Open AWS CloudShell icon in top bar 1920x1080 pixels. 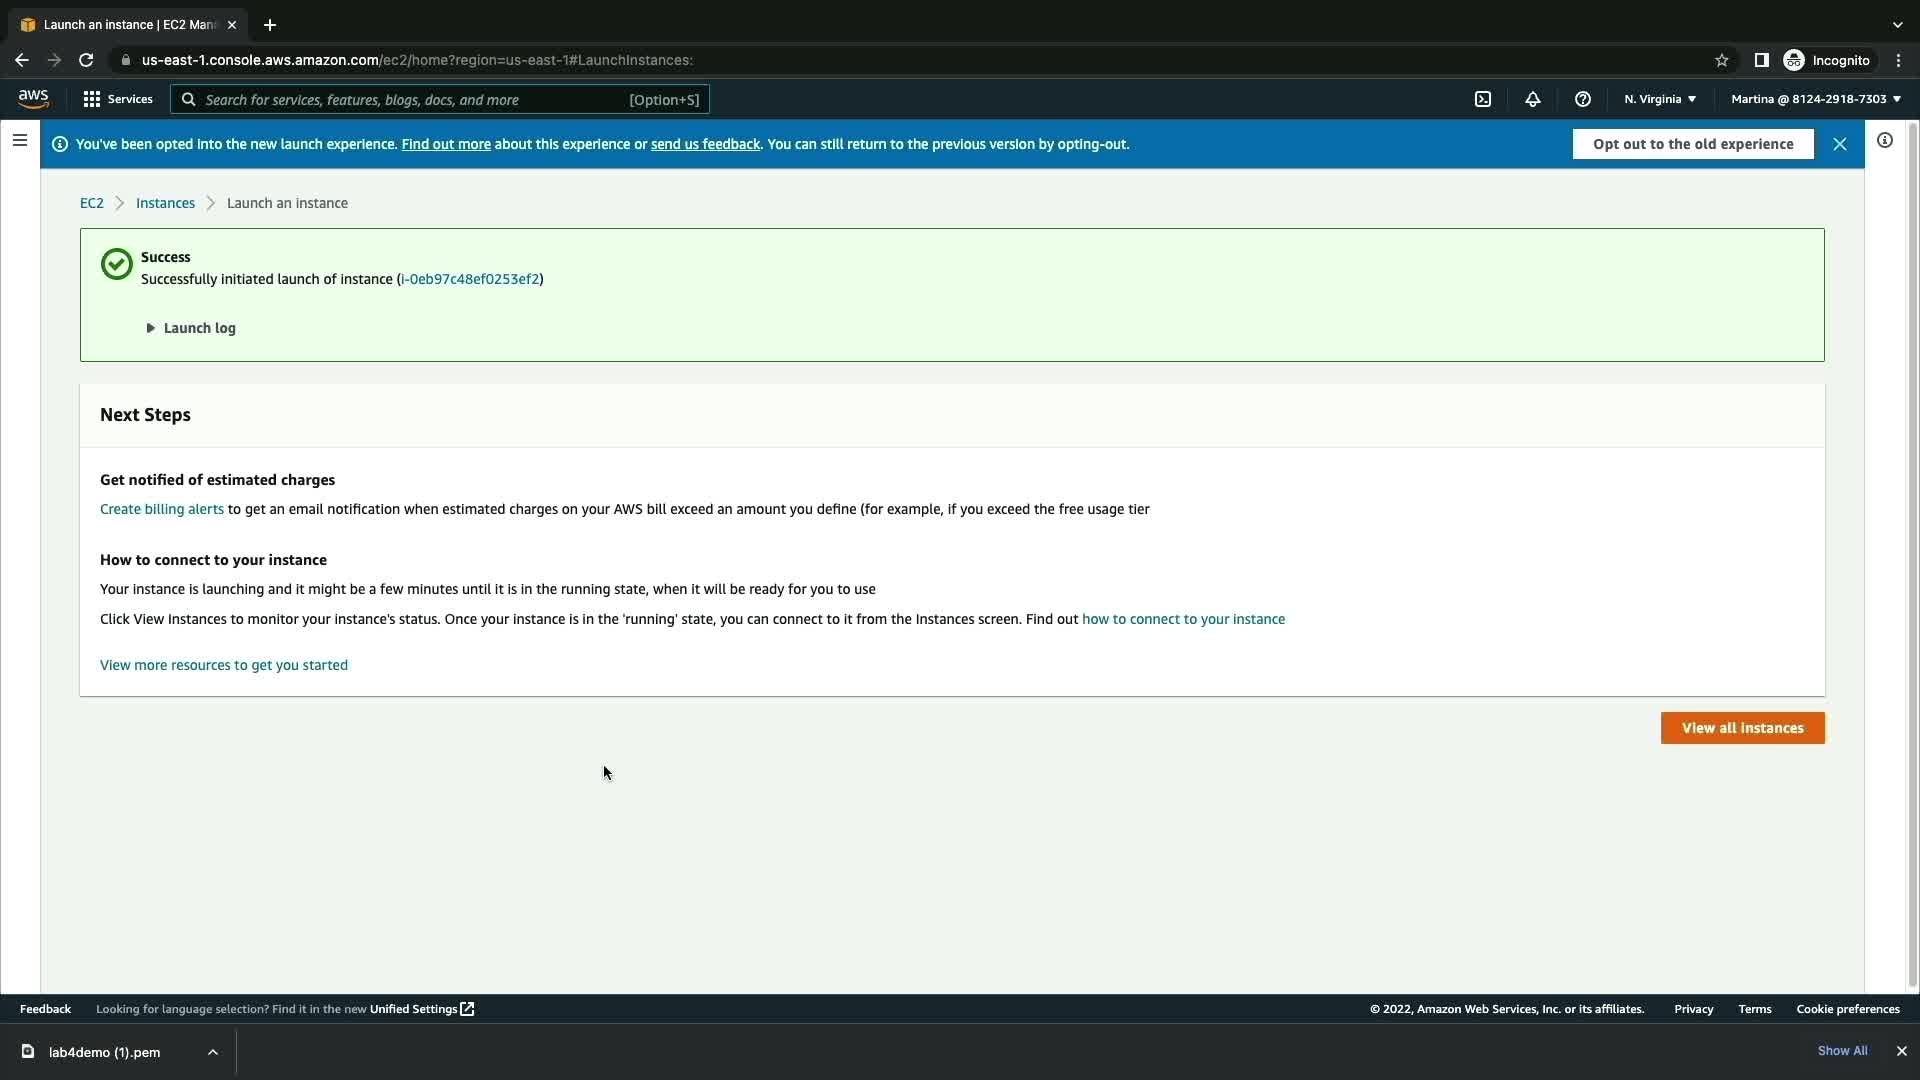click(1483, 99)
